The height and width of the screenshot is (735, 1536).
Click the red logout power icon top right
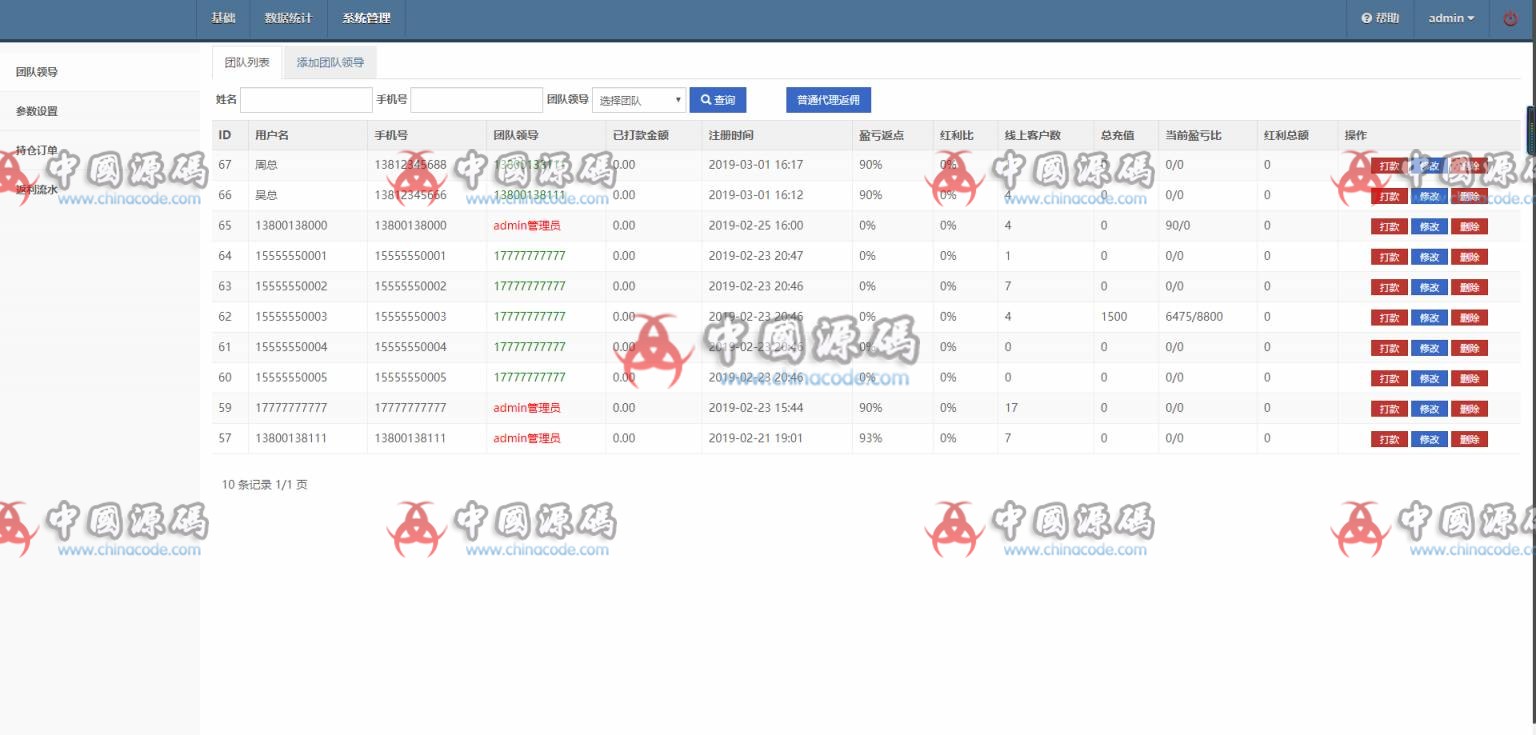[1510, 18]
